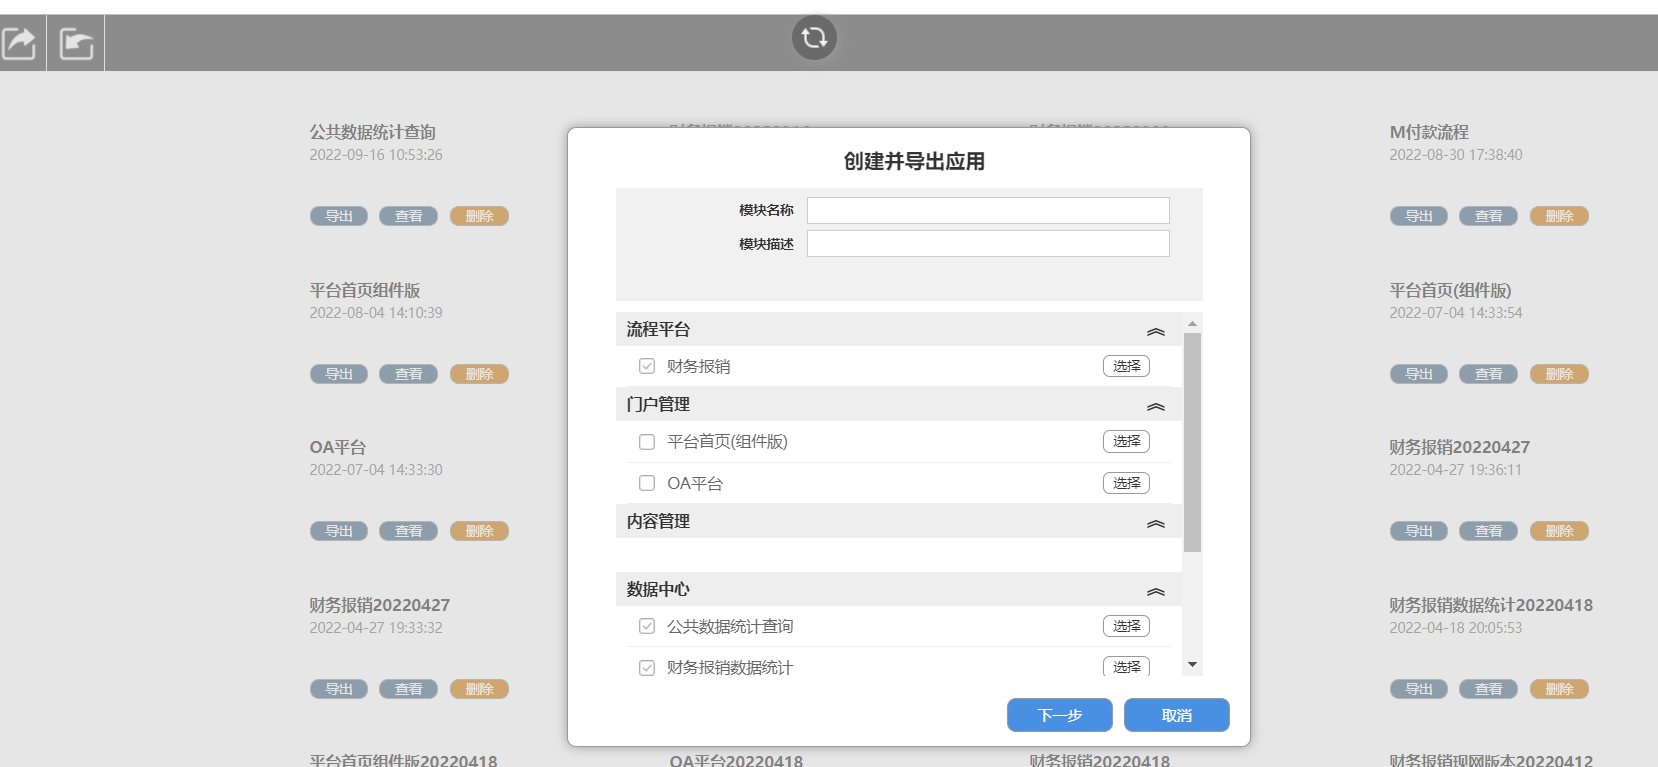Image resolution: width=1658 pixels, height=767 pixels.
Task: Click 删除 on the 财务报销数据统计20220418 card
Action: [x=1559, y=689]
